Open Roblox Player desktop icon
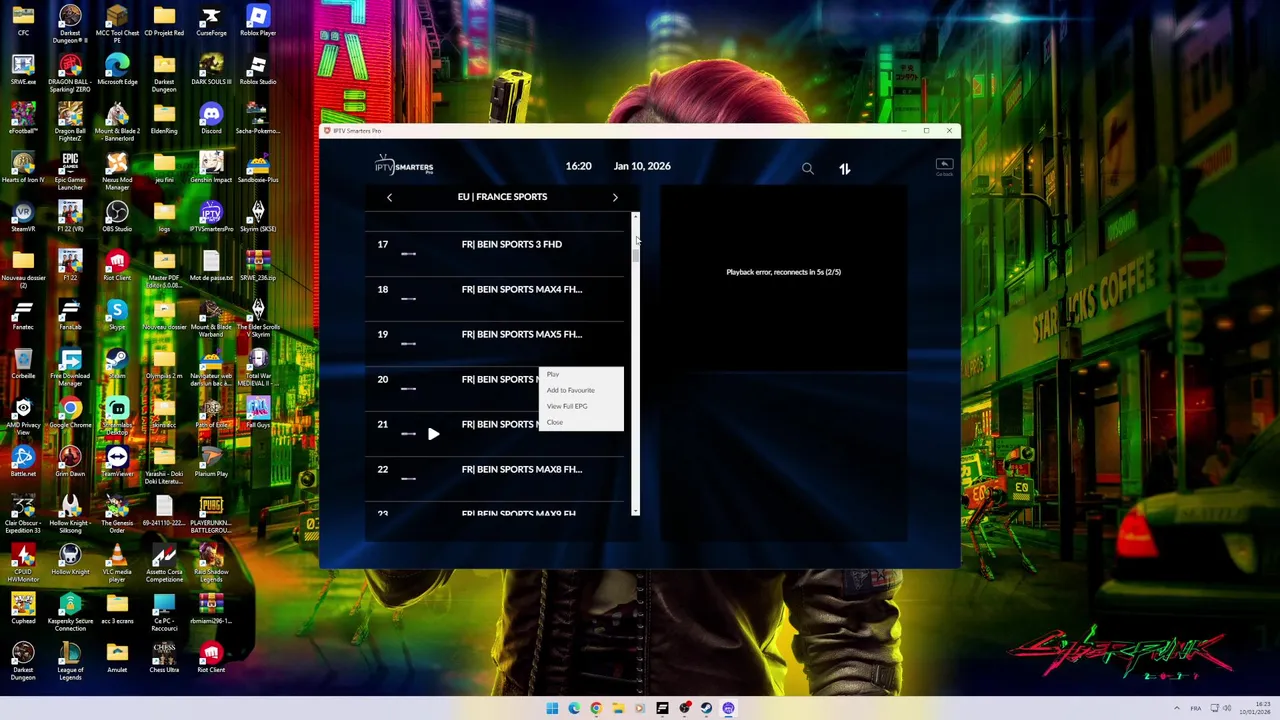The image size is (1280, 720). click(258, 21)
